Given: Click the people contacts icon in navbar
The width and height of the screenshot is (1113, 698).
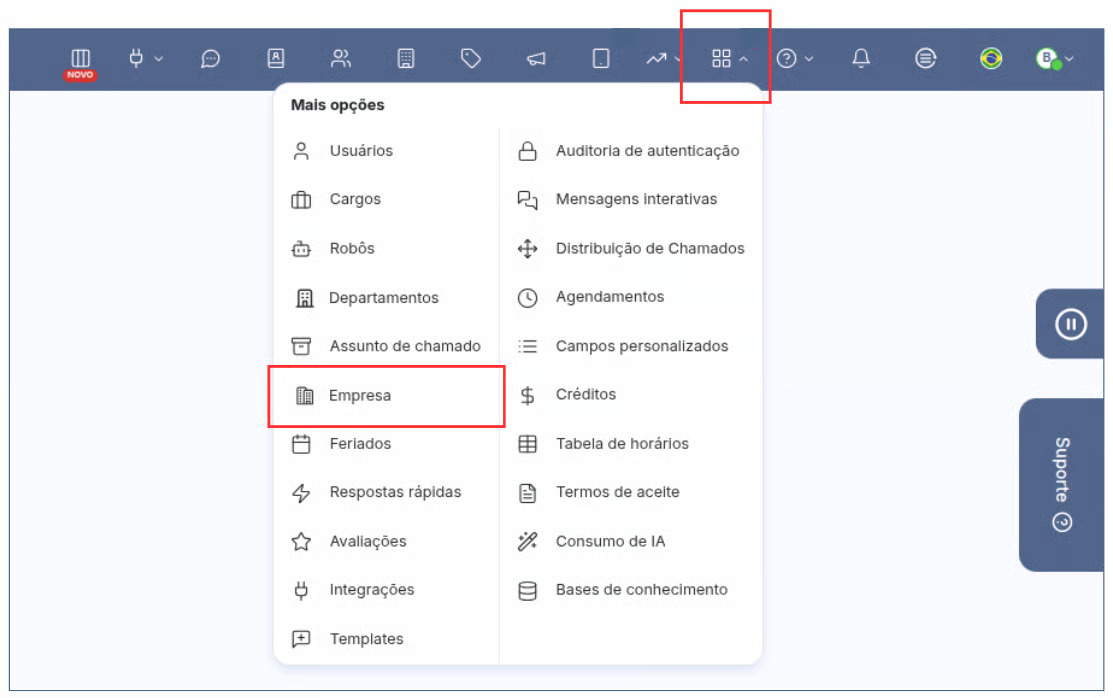Looking at the screenshot, I should (x=341, y=59).
